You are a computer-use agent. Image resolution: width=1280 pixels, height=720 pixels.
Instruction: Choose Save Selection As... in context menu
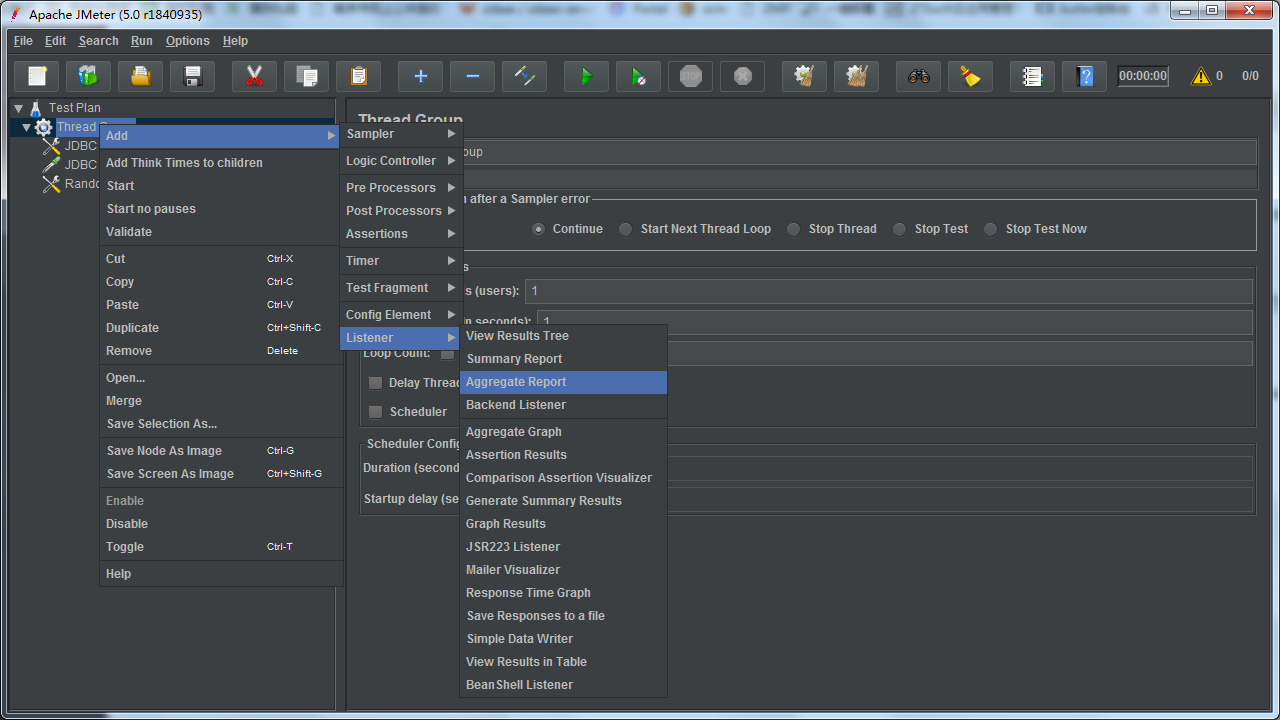[x=221, y=424]
